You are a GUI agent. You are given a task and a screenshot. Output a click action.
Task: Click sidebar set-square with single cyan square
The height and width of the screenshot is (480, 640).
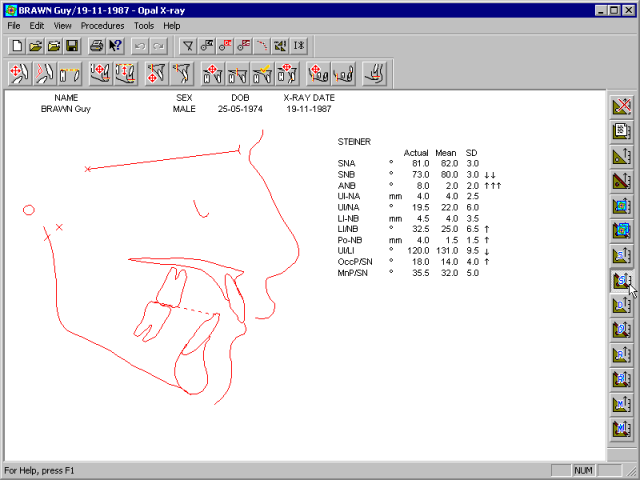click(x=621, y=206)
